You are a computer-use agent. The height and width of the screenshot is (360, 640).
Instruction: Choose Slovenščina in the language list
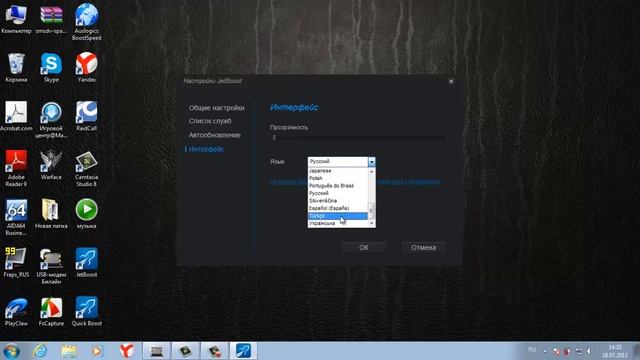[x=338, y=201]
